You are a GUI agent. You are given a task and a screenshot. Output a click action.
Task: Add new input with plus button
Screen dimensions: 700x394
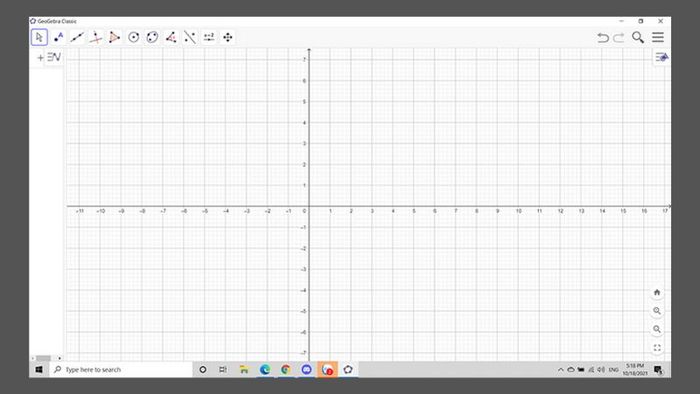[40, 58]
